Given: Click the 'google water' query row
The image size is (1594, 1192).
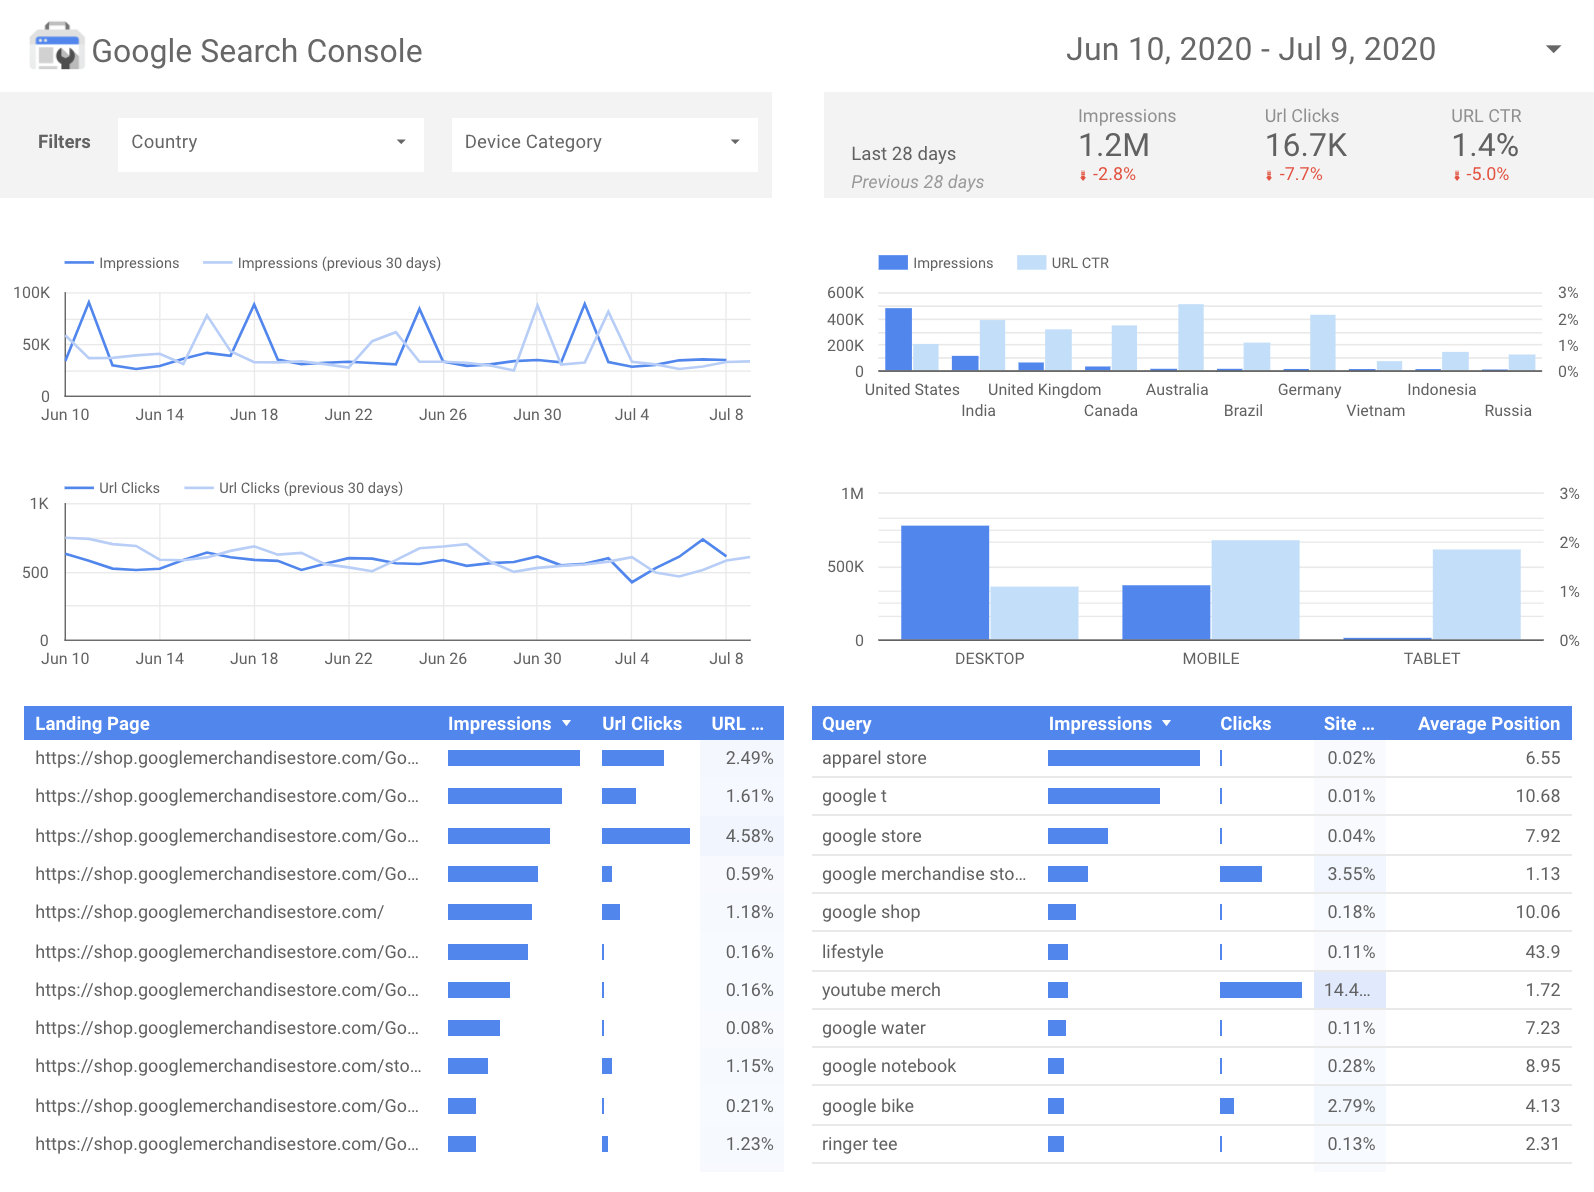Looking at the screenshot, I should coord(1191,1028).
